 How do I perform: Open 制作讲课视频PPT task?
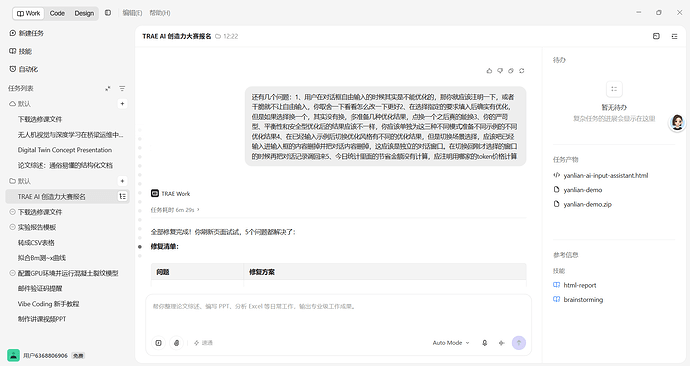(42, 319)
